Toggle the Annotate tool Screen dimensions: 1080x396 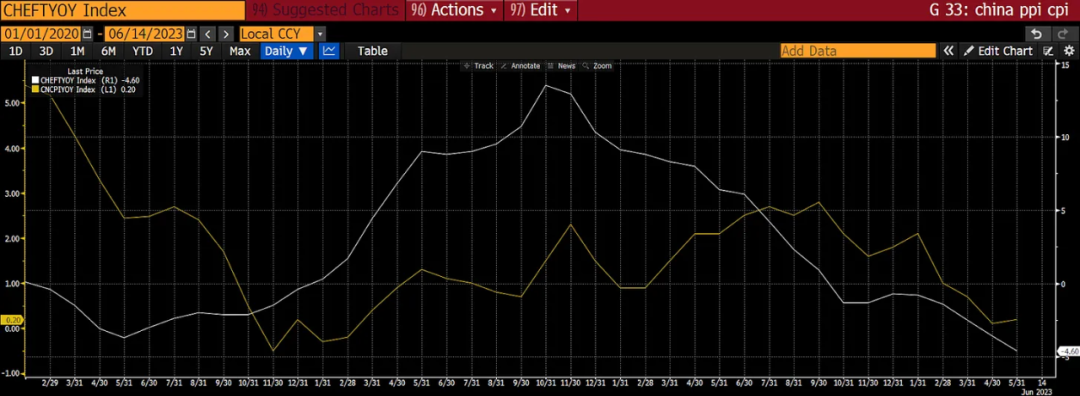pyautogui.click(x=520, y=66)
